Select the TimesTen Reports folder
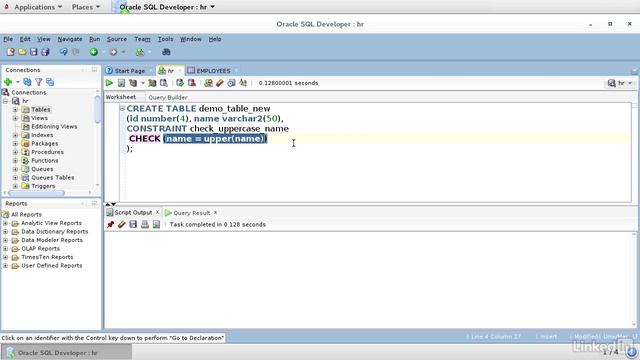Image resolution: width=640 pixels, height=360 pixels. point(47,257)
